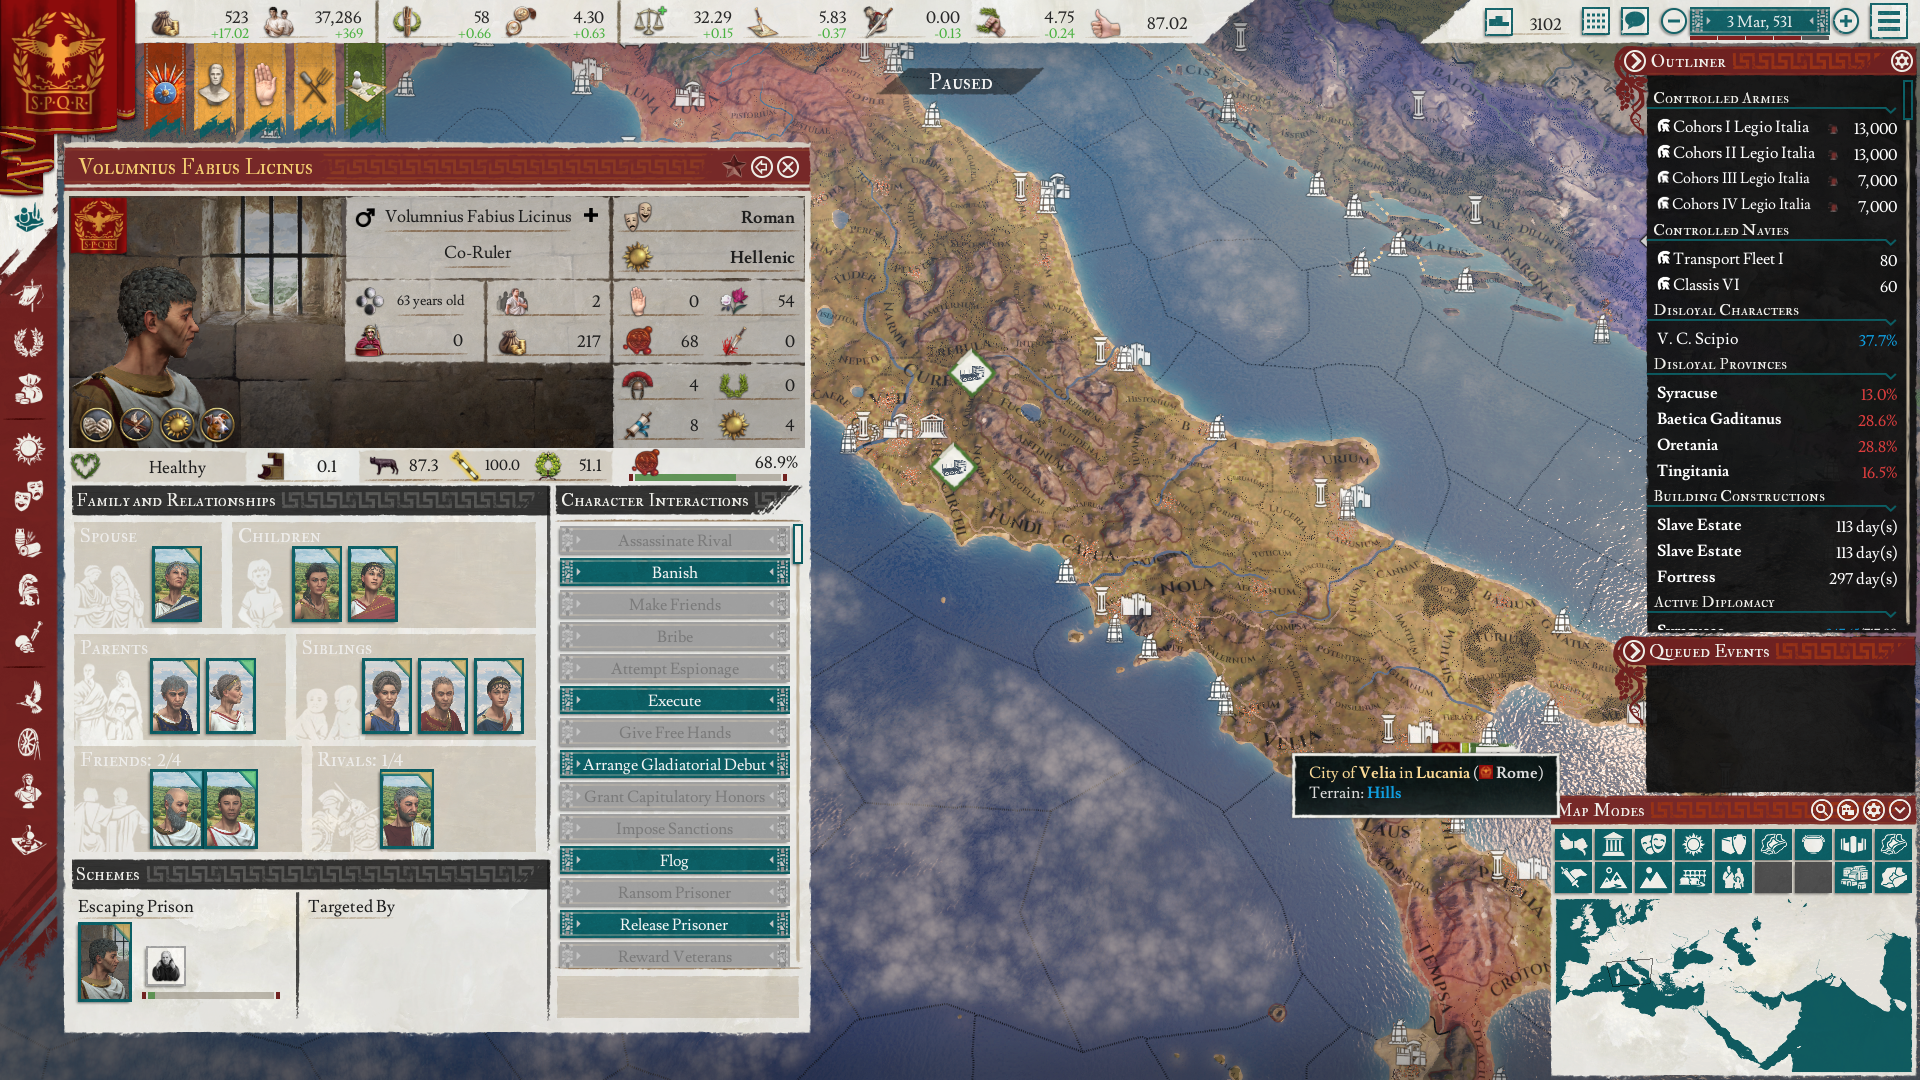
Task: Select the aqueduct buildings map mode
Action: pos(1693,878)
